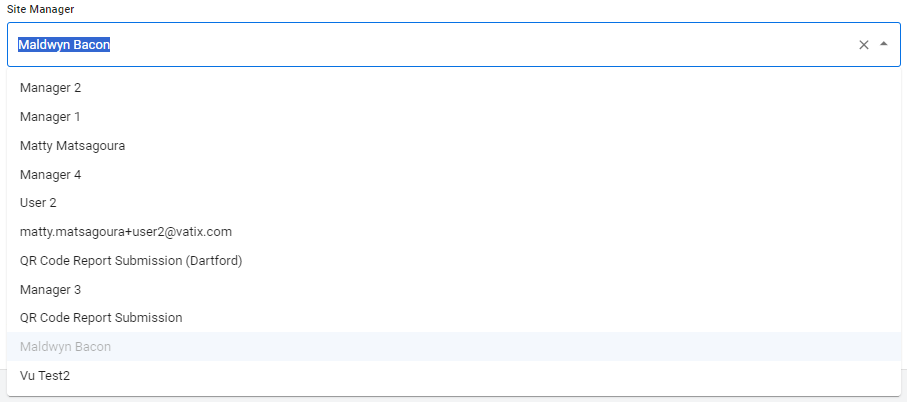The image size is (907, 402).
Task: Clear the selected Site Manager value
Action: tap(864, 45)
